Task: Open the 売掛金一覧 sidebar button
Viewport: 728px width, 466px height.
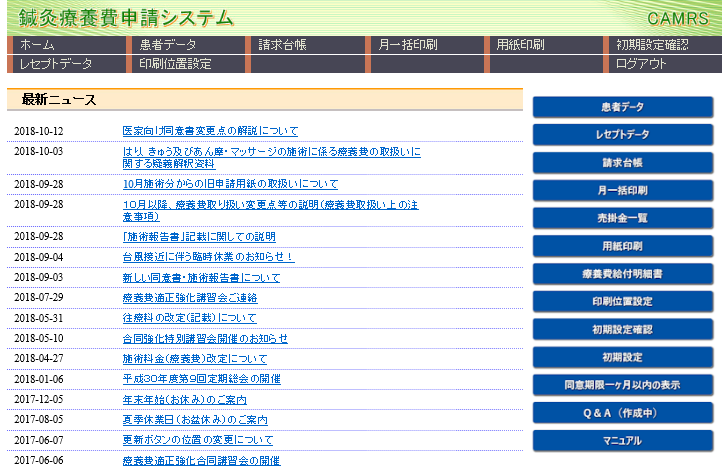Action: 623,219
